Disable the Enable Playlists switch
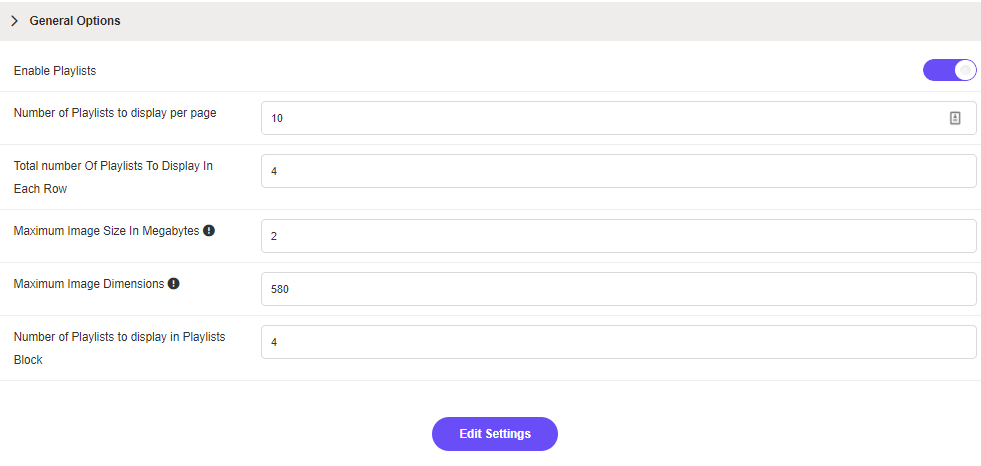This screenshot has height=466, width=981. point(949,70)
